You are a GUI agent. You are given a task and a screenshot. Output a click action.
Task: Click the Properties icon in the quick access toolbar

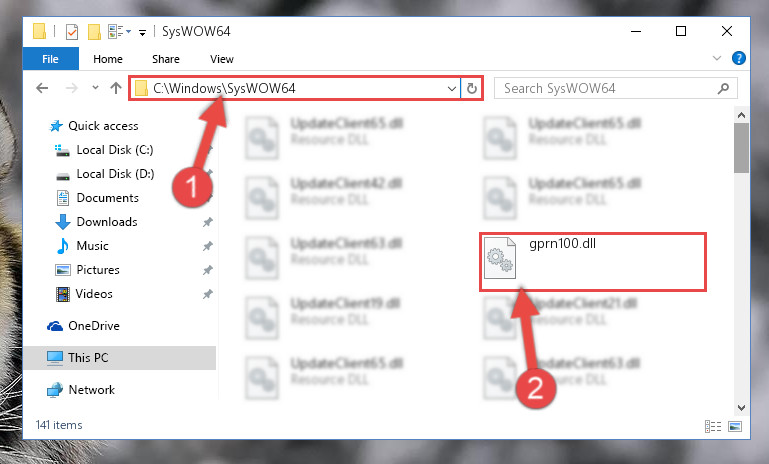pos(72,32)
